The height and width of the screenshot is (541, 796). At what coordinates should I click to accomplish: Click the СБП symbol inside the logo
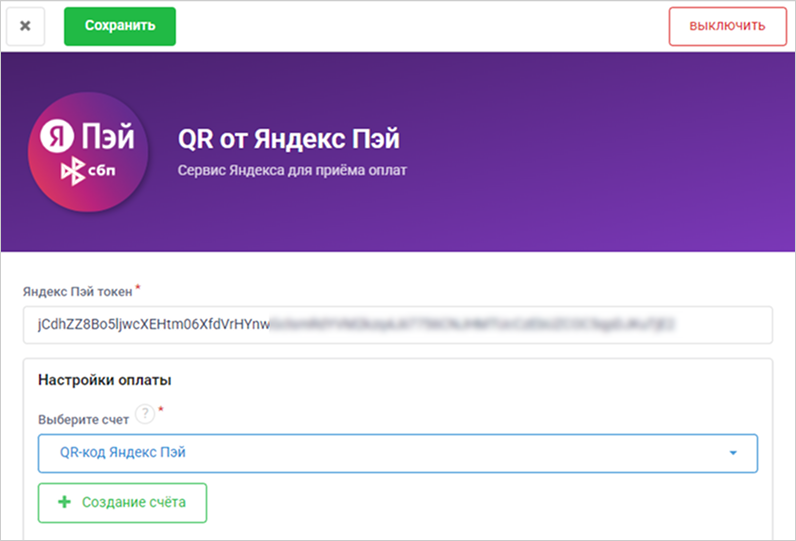[x=86, y=172]
